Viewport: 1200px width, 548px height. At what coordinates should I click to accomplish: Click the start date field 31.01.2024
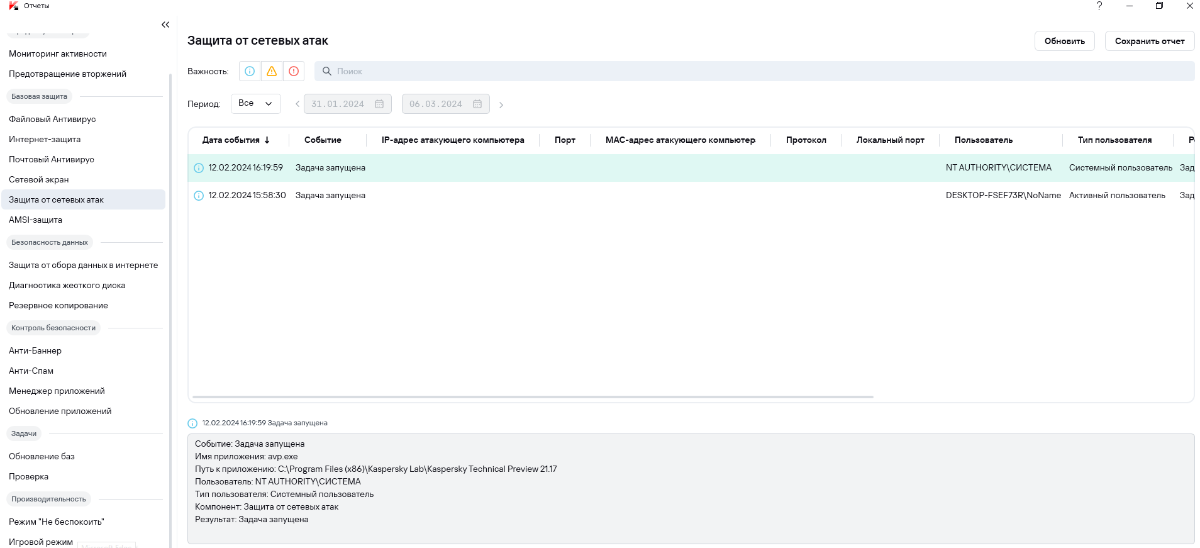coord(348,104)
